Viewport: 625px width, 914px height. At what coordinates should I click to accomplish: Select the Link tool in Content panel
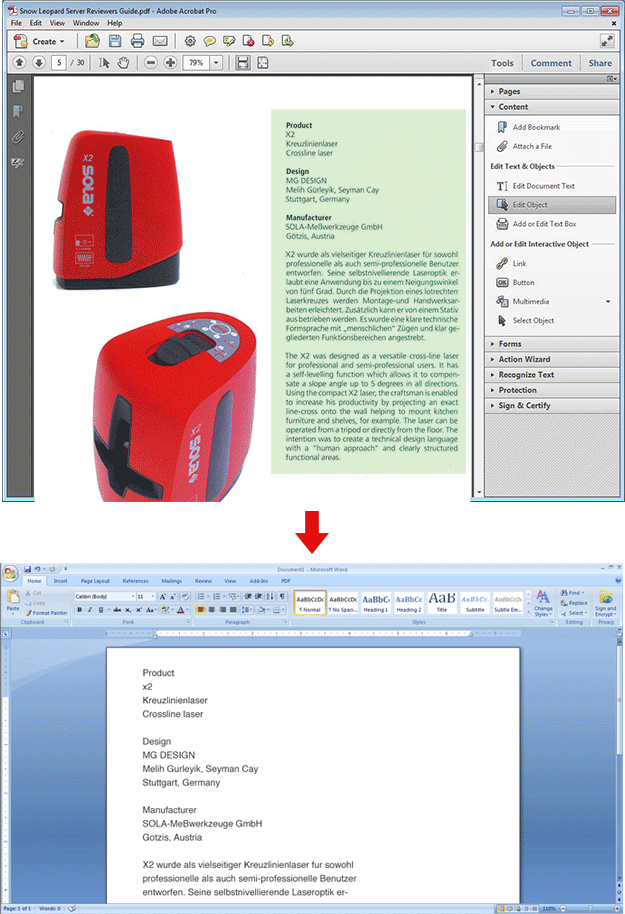click(x=511, y=263)
